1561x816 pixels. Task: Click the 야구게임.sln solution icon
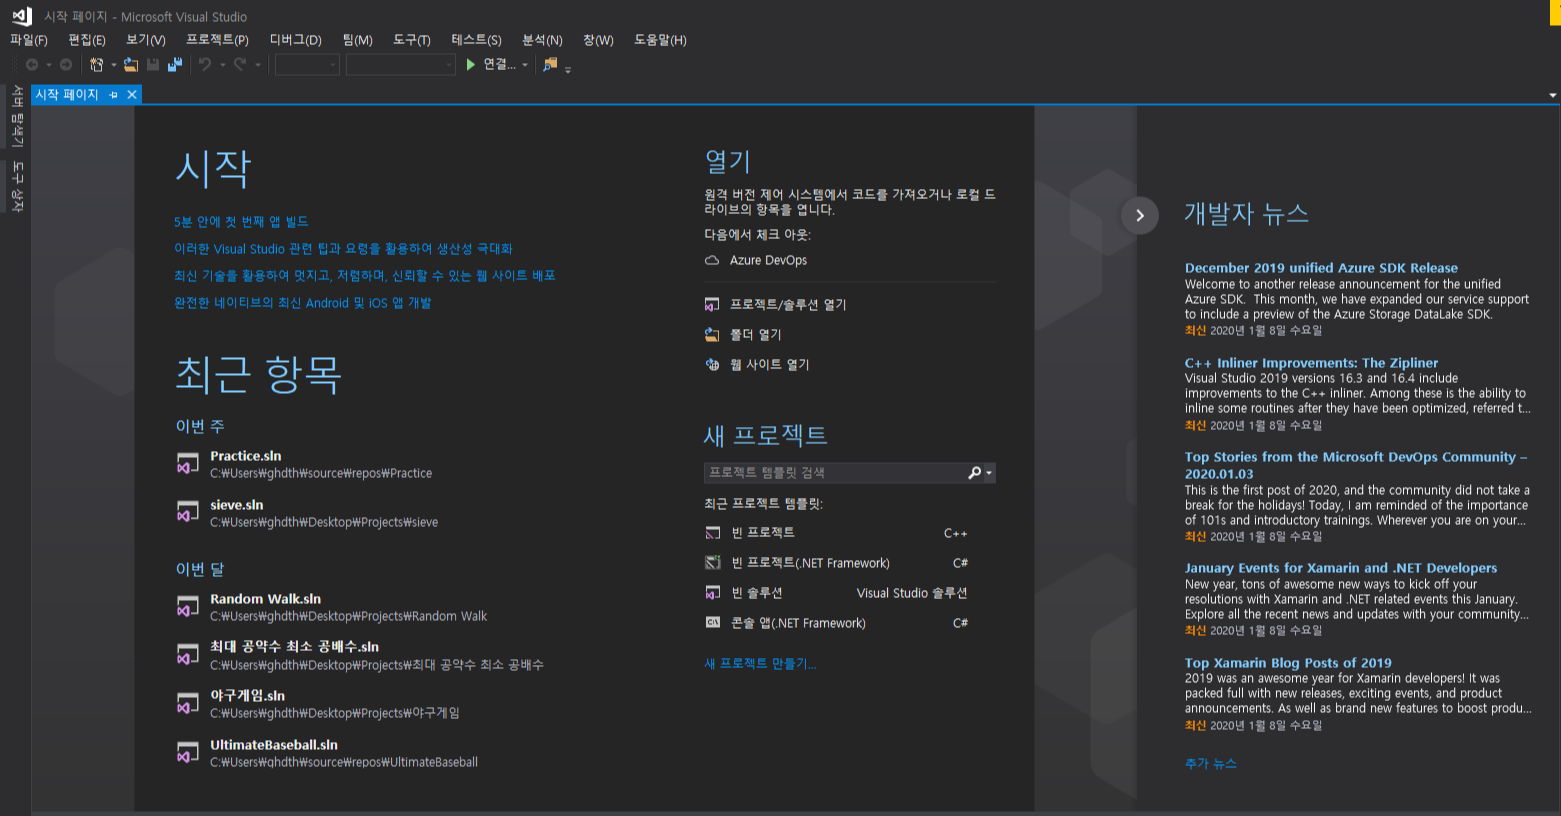point(188,704)
